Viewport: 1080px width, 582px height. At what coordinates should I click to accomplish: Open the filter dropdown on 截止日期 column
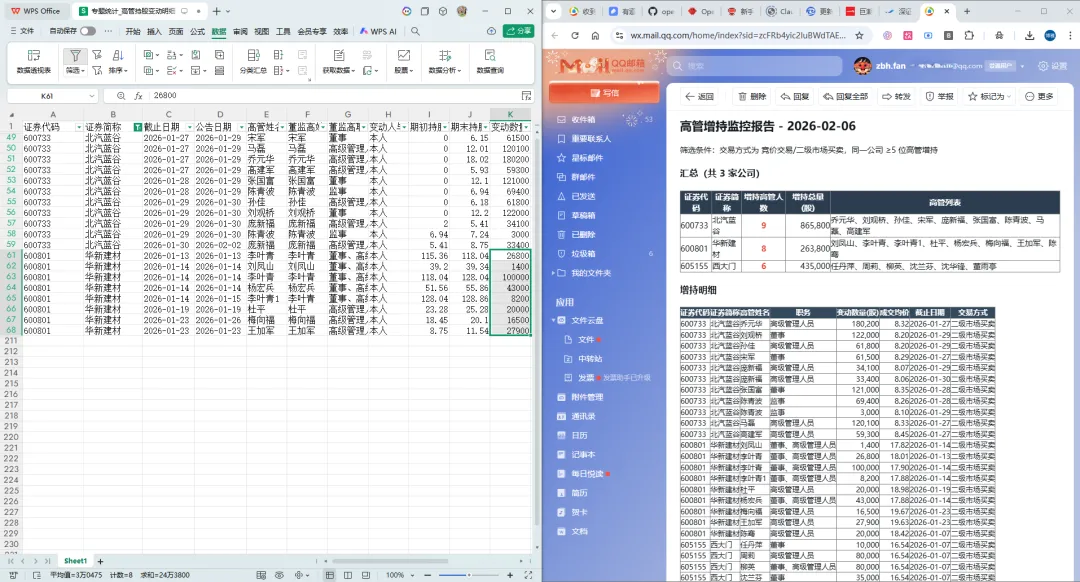click(189, 127)
